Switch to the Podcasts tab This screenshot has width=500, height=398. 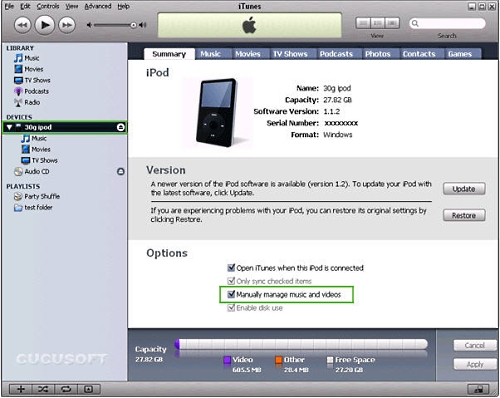pos(336,54)
